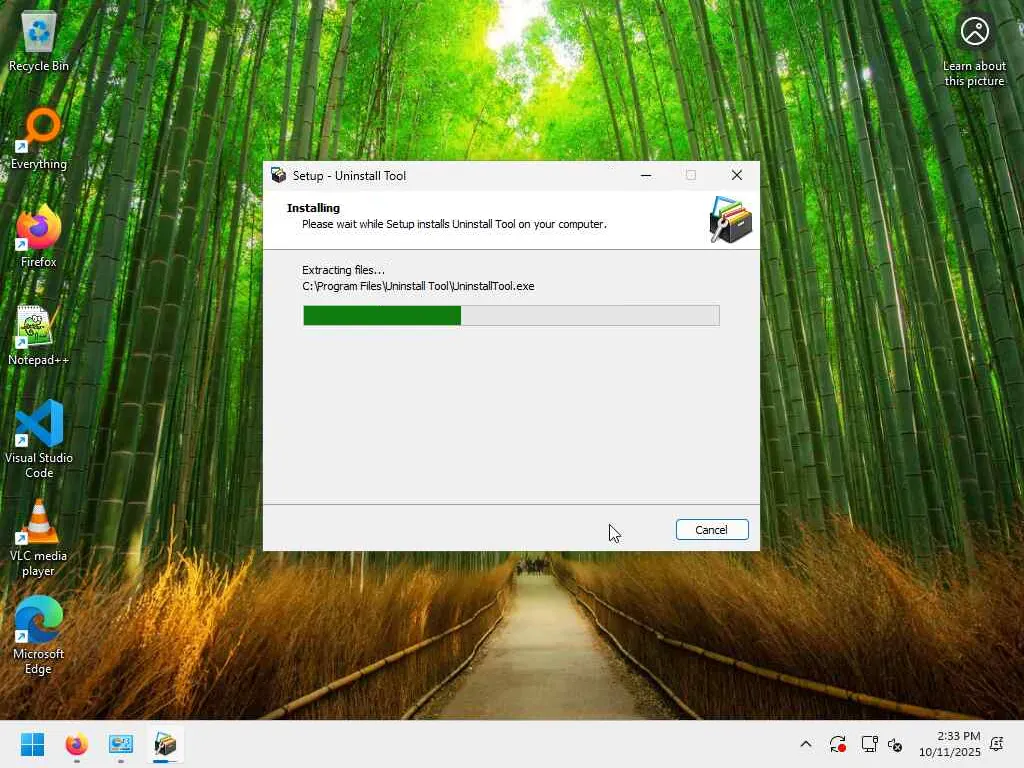This screenshot has width=1024, height=768.
Task: Click the Uninstall Tool setup taskbar button
Action: [x=165, y=744]
